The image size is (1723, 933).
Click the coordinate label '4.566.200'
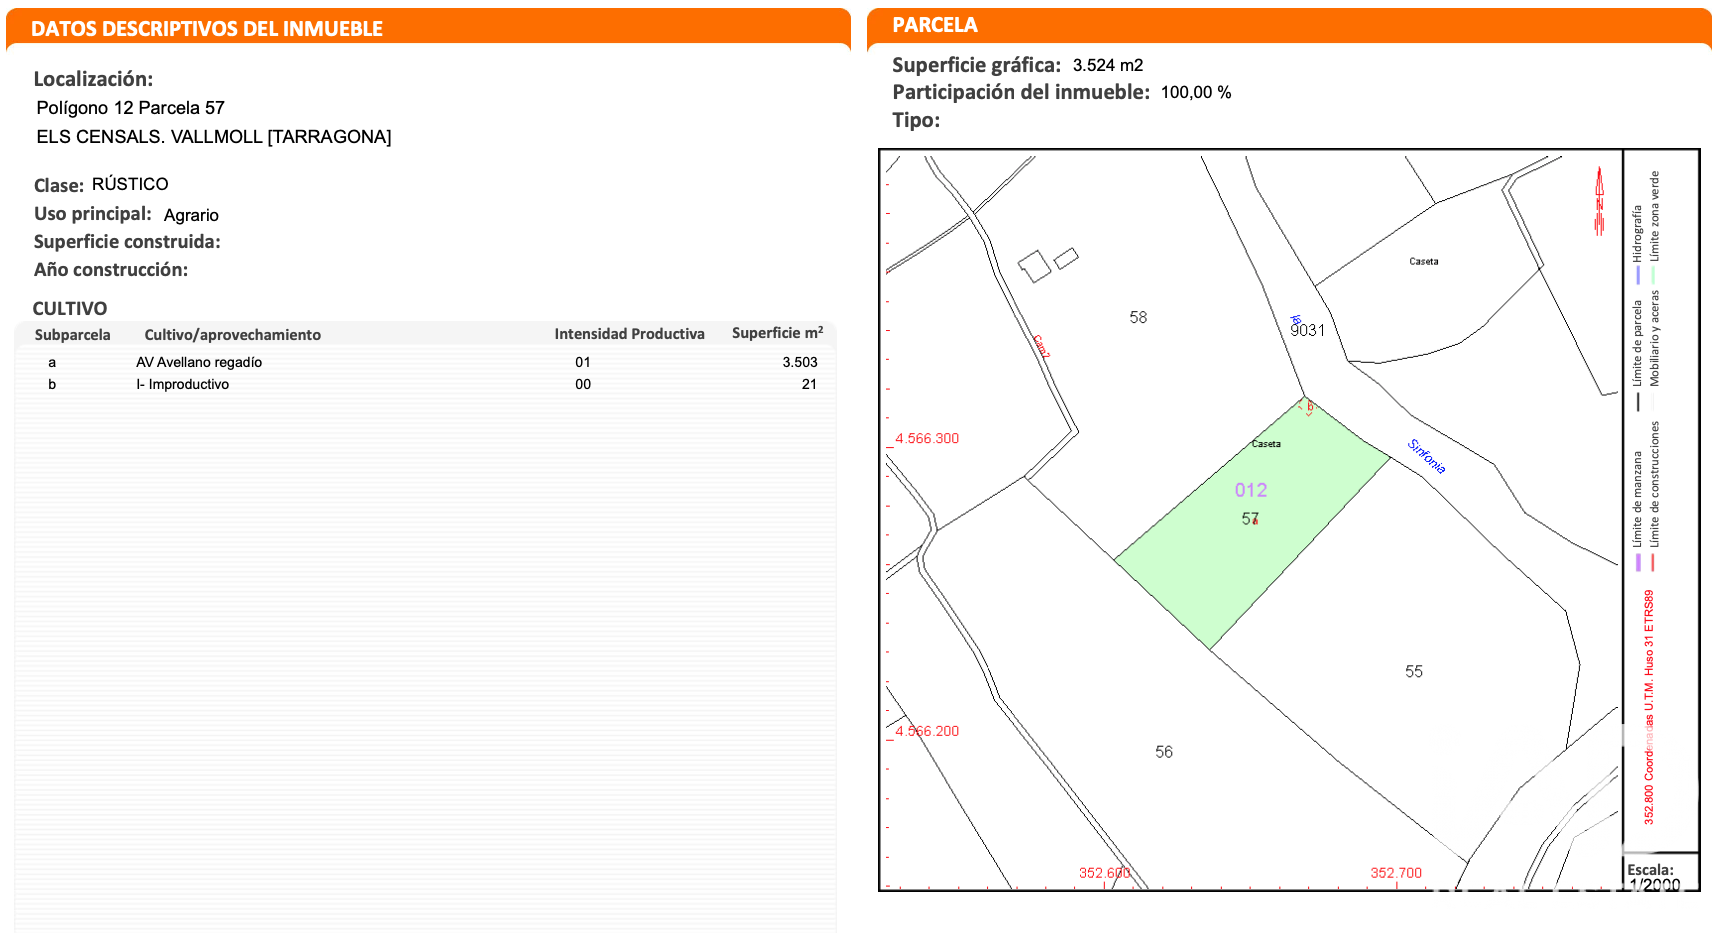tap(927, 731)
